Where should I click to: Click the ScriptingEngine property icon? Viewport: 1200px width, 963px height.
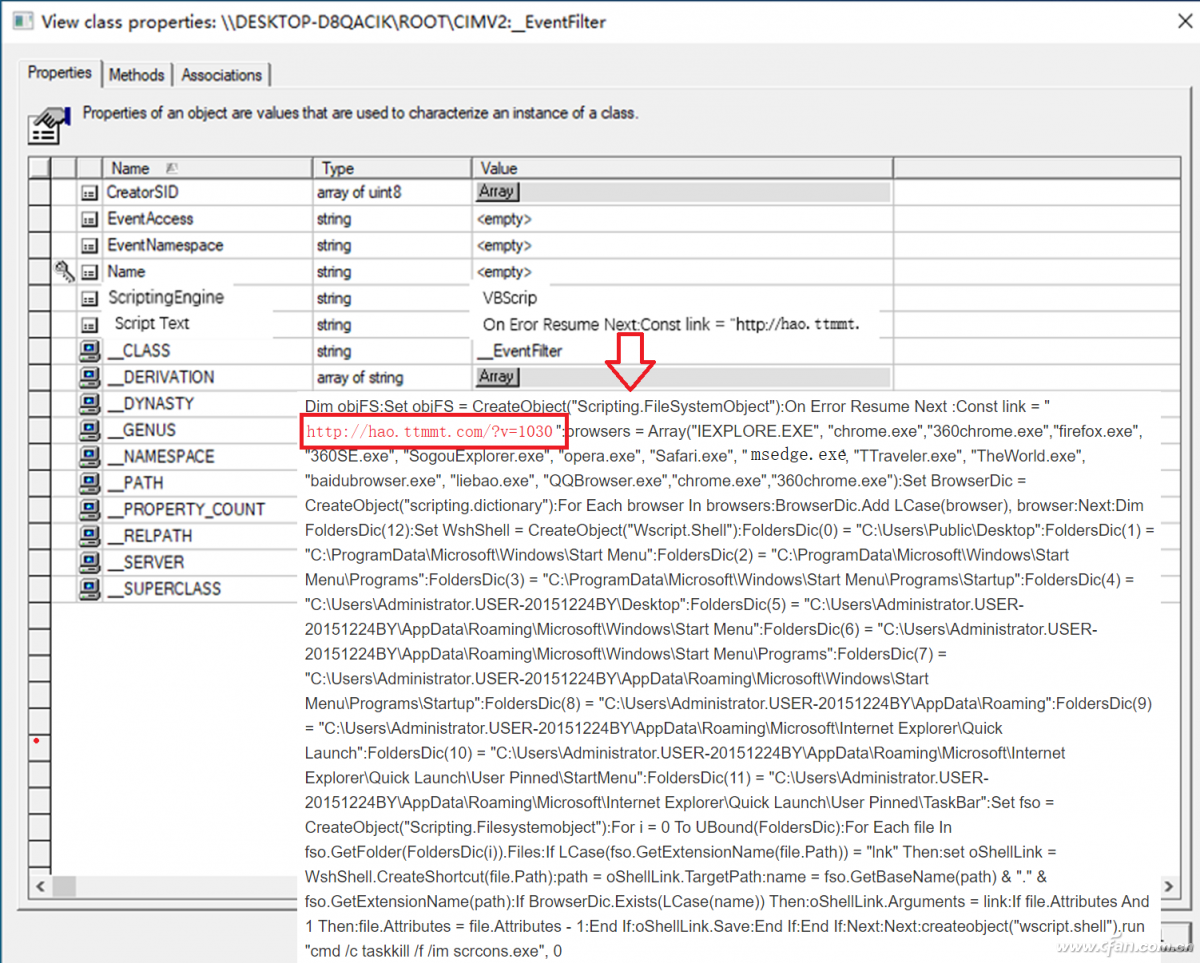click(89, 298)
